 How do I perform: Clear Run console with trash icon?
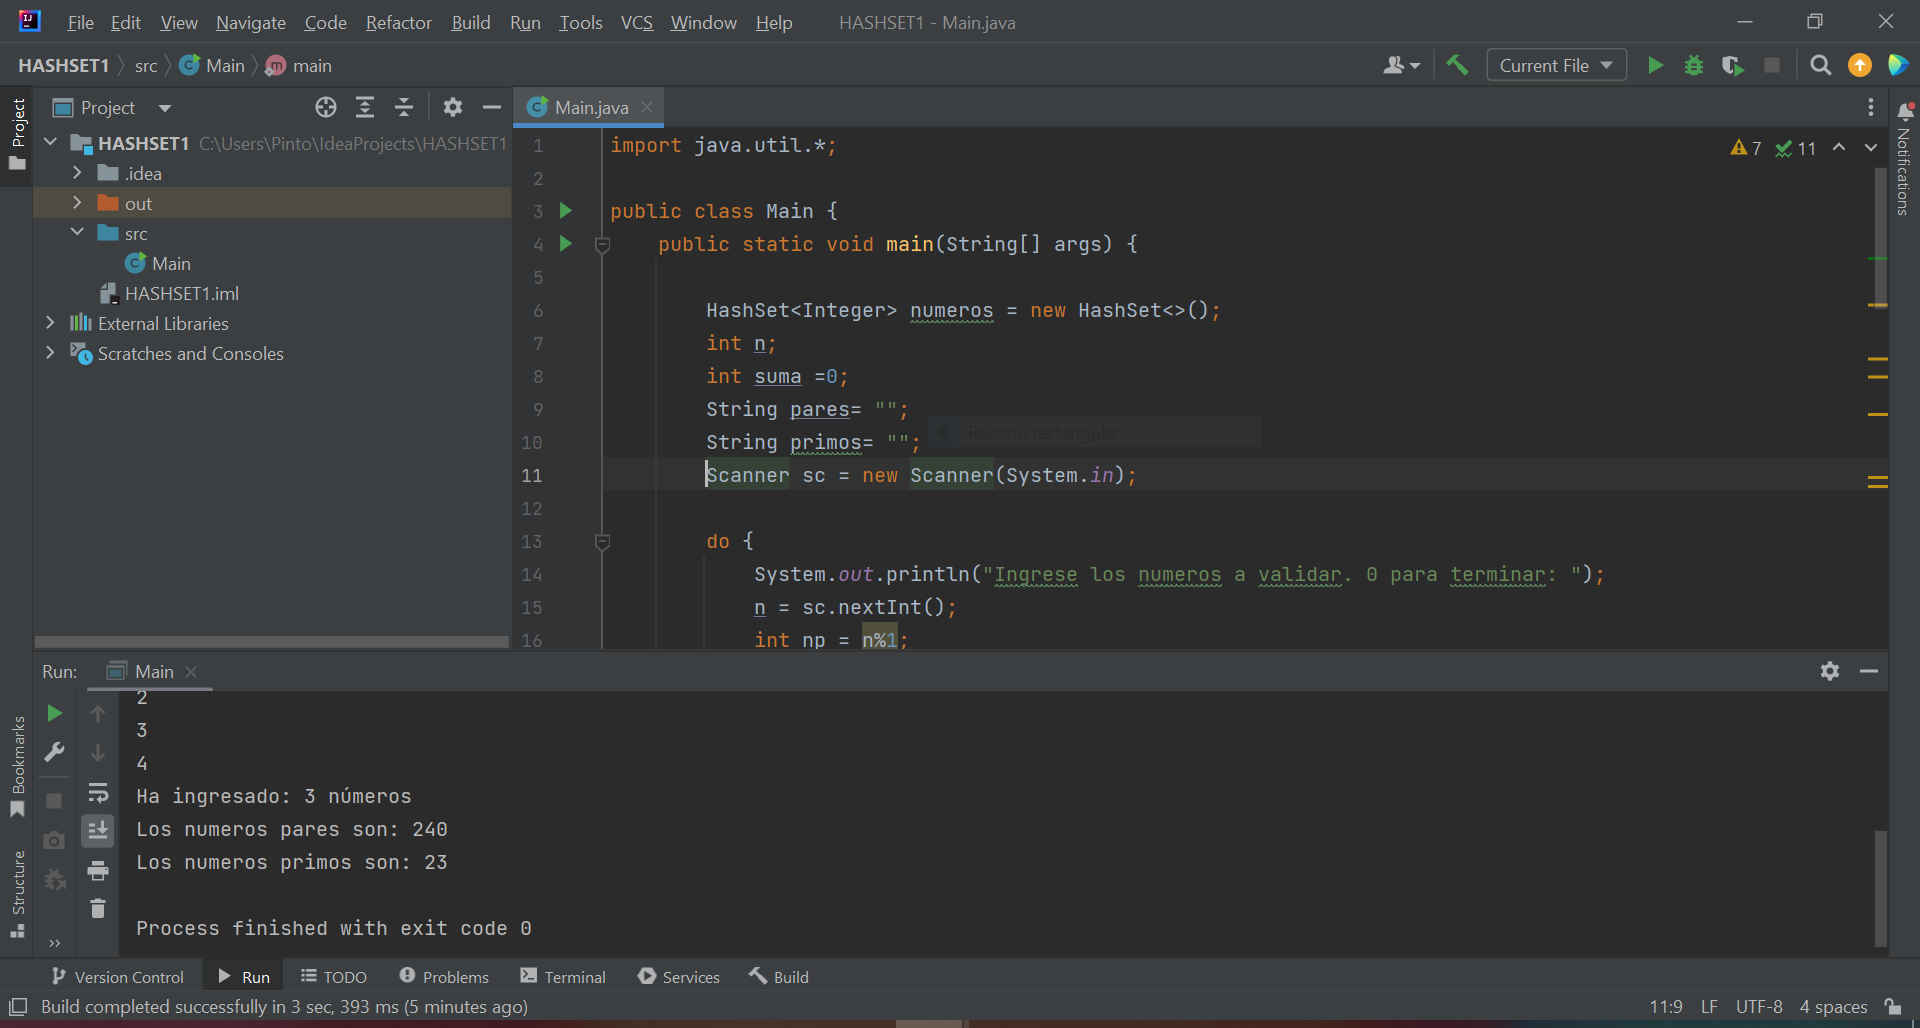coord(98,908)
